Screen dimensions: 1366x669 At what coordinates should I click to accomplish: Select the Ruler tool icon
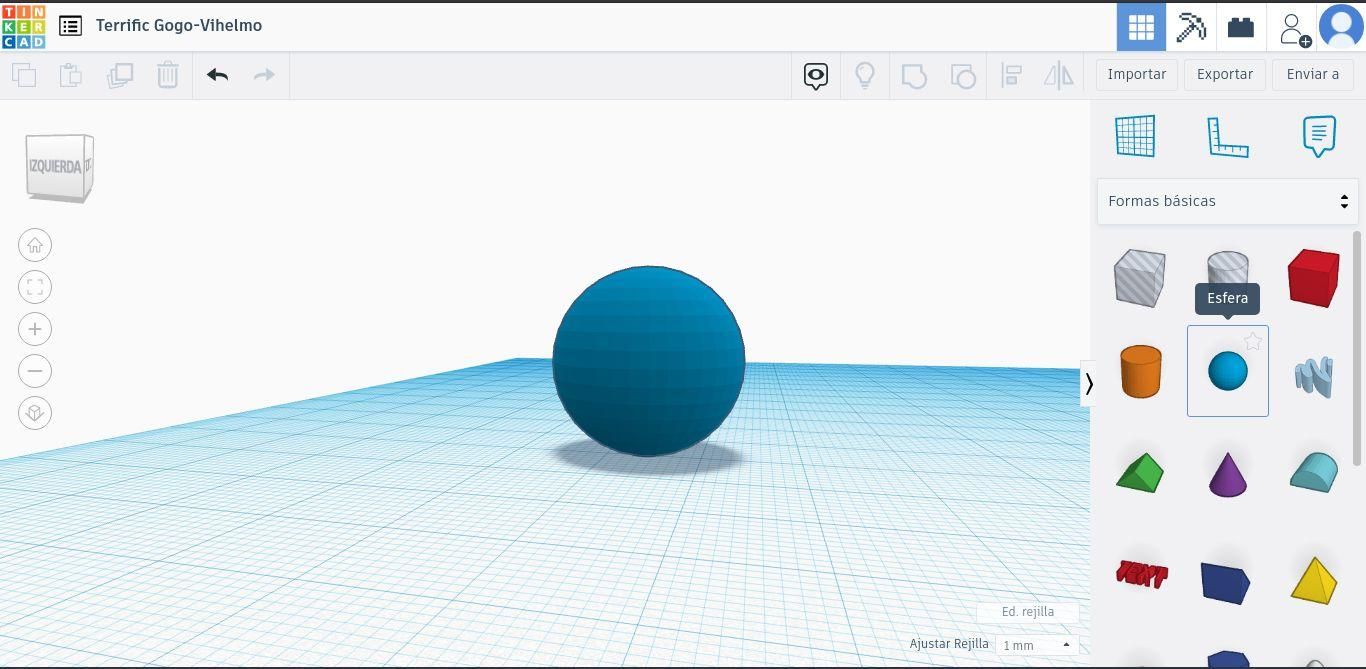tap(1227, 137)
